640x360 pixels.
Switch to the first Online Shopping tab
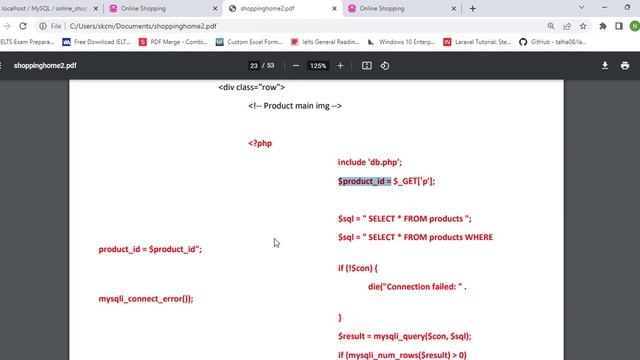point(162,8)
